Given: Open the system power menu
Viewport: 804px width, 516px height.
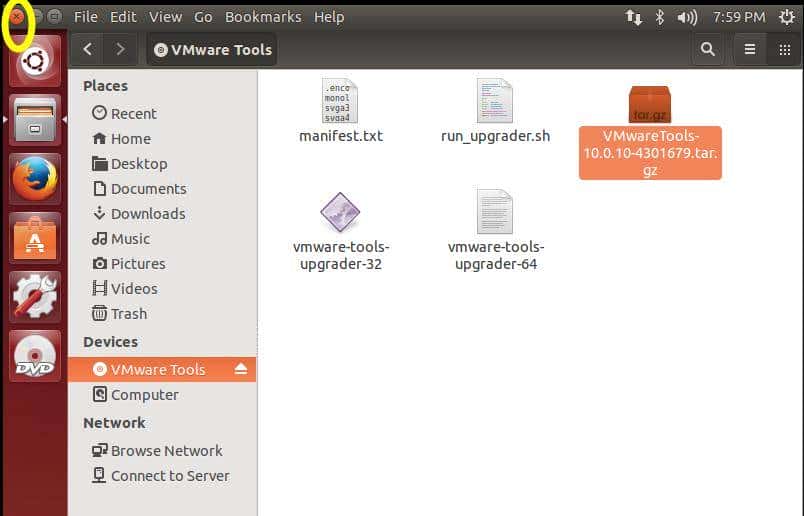Looking at the screenshot, I should (x=787, y=17).
